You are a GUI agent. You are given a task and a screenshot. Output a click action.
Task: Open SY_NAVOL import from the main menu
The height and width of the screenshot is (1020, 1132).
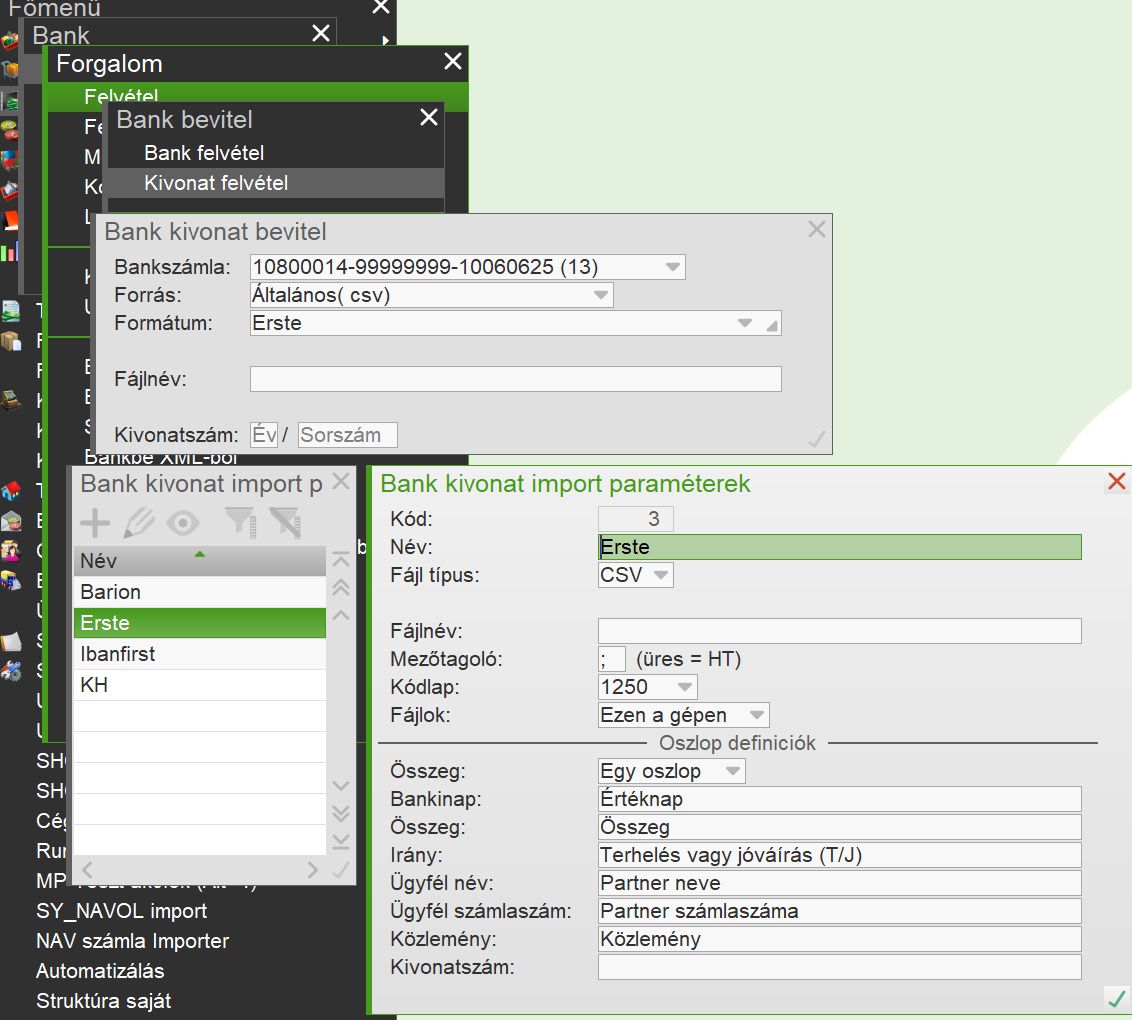click(121, 911)
